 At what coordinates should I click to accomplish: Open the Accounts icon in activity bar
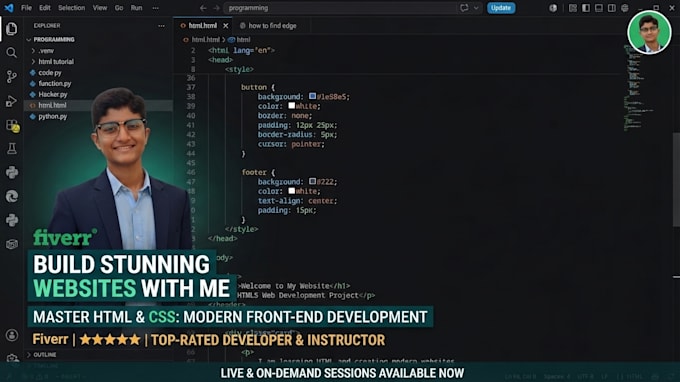(12, 335)
